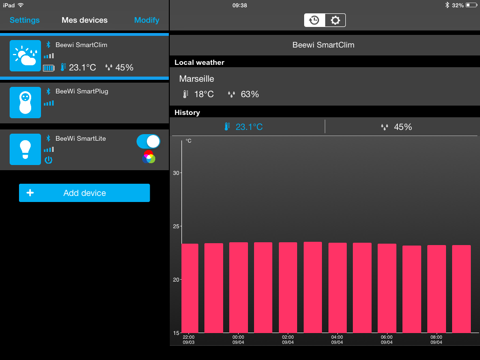Tap the 09:38 status bar clock
The image size is (480, 360).
[240, 5]
